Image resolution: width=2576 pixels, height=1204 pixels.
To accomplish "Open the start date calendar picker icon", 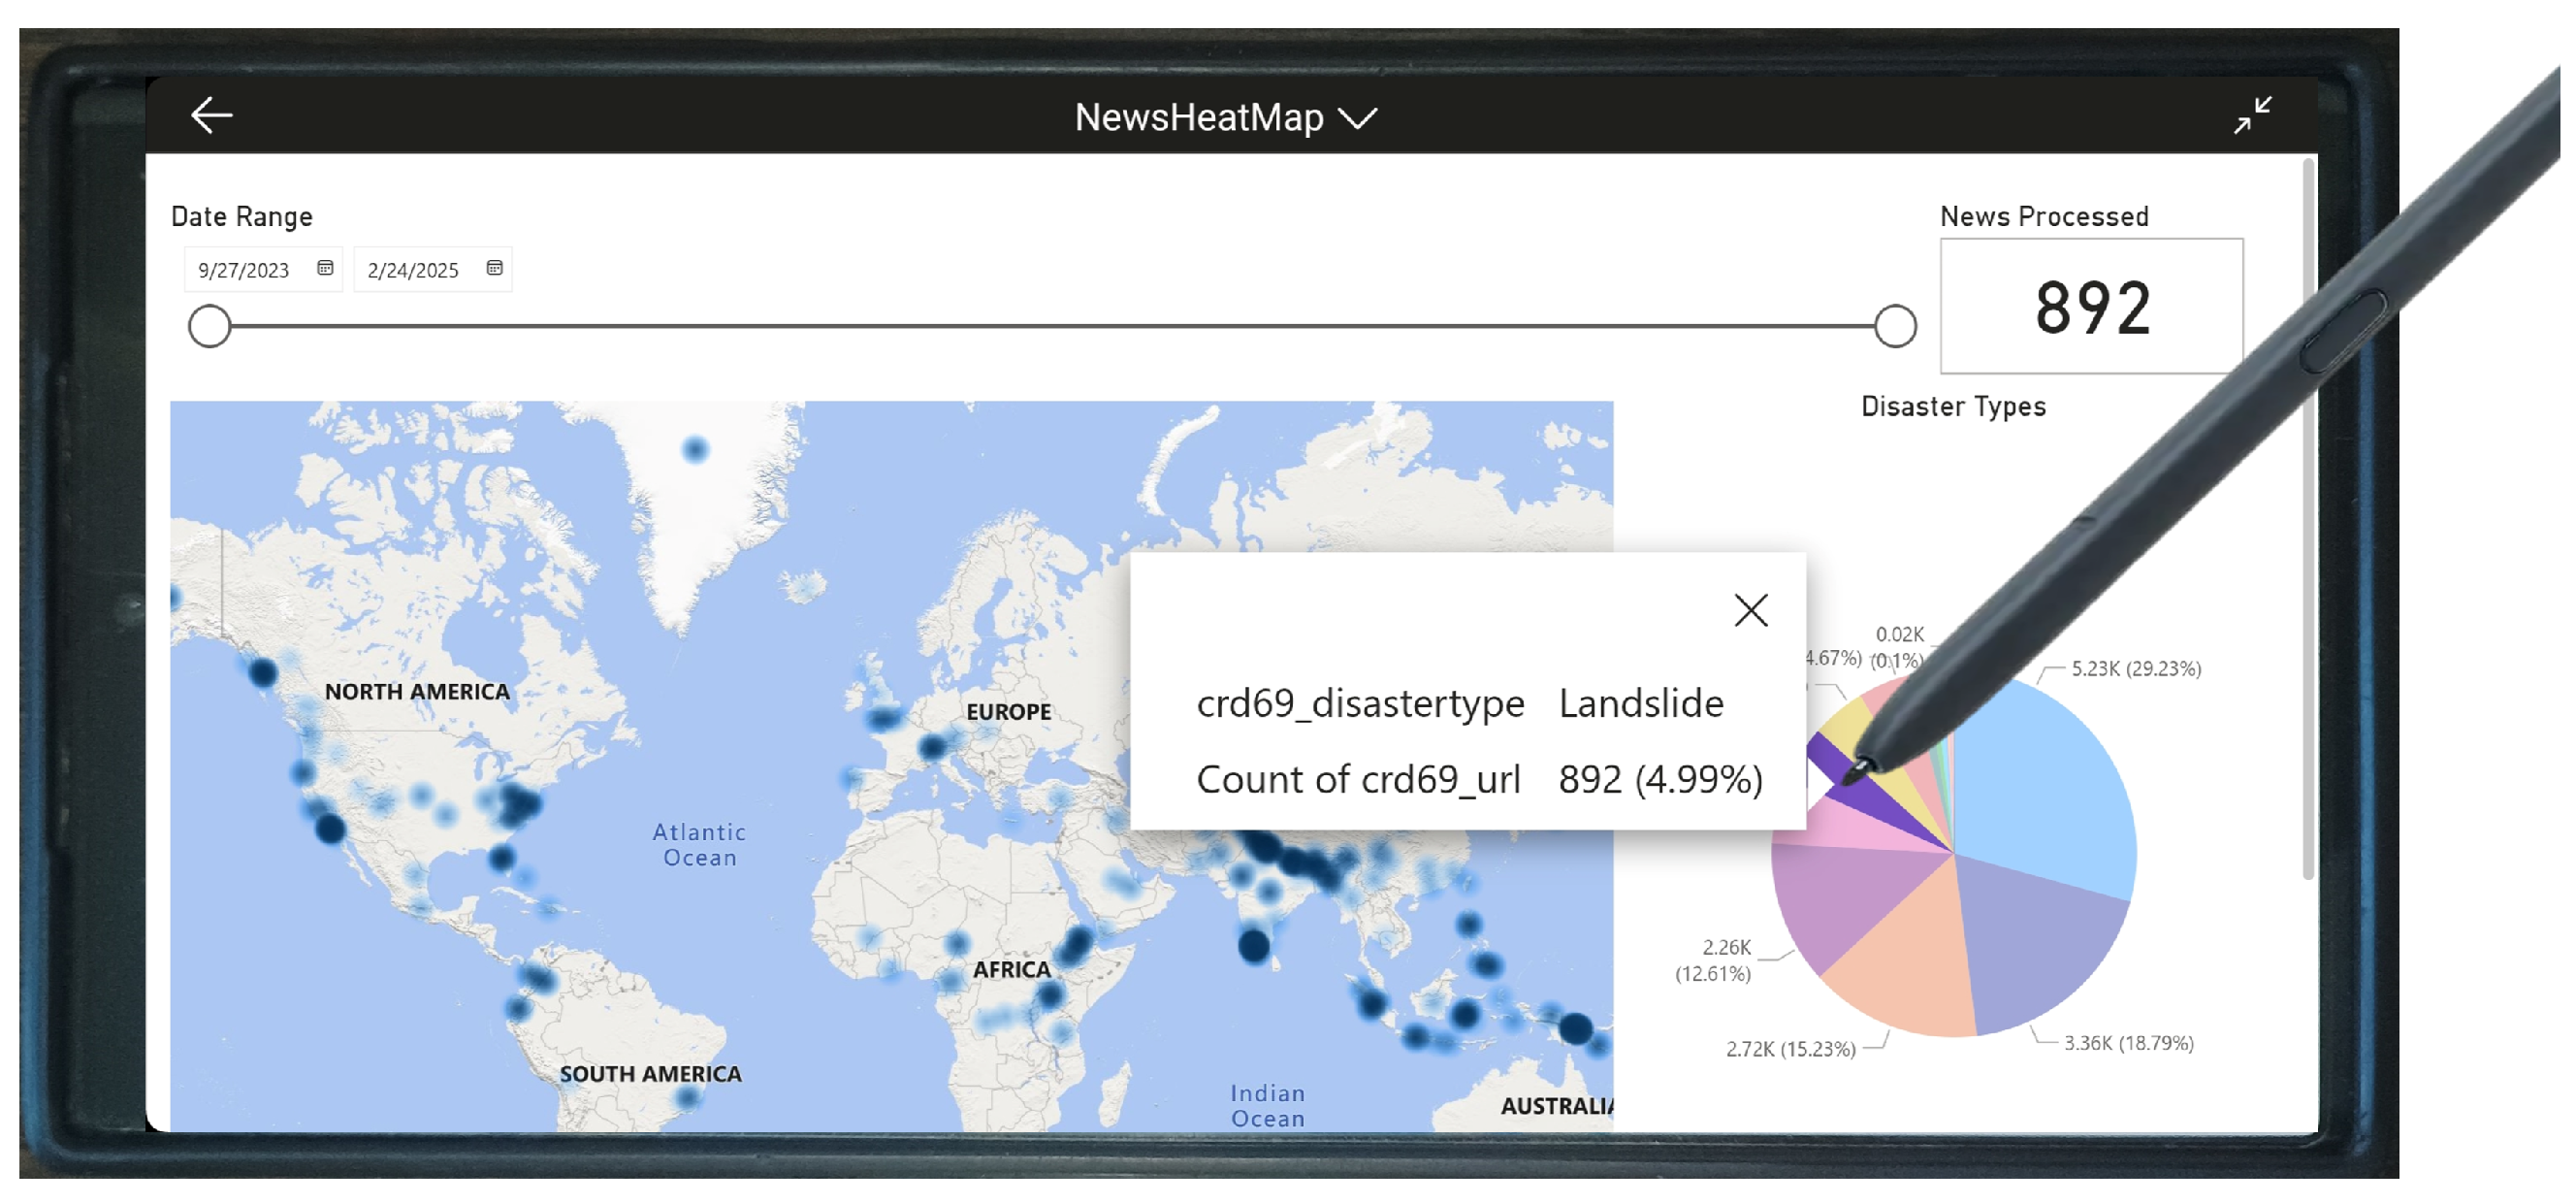I will pyautogui.click(x=325, y=268).
